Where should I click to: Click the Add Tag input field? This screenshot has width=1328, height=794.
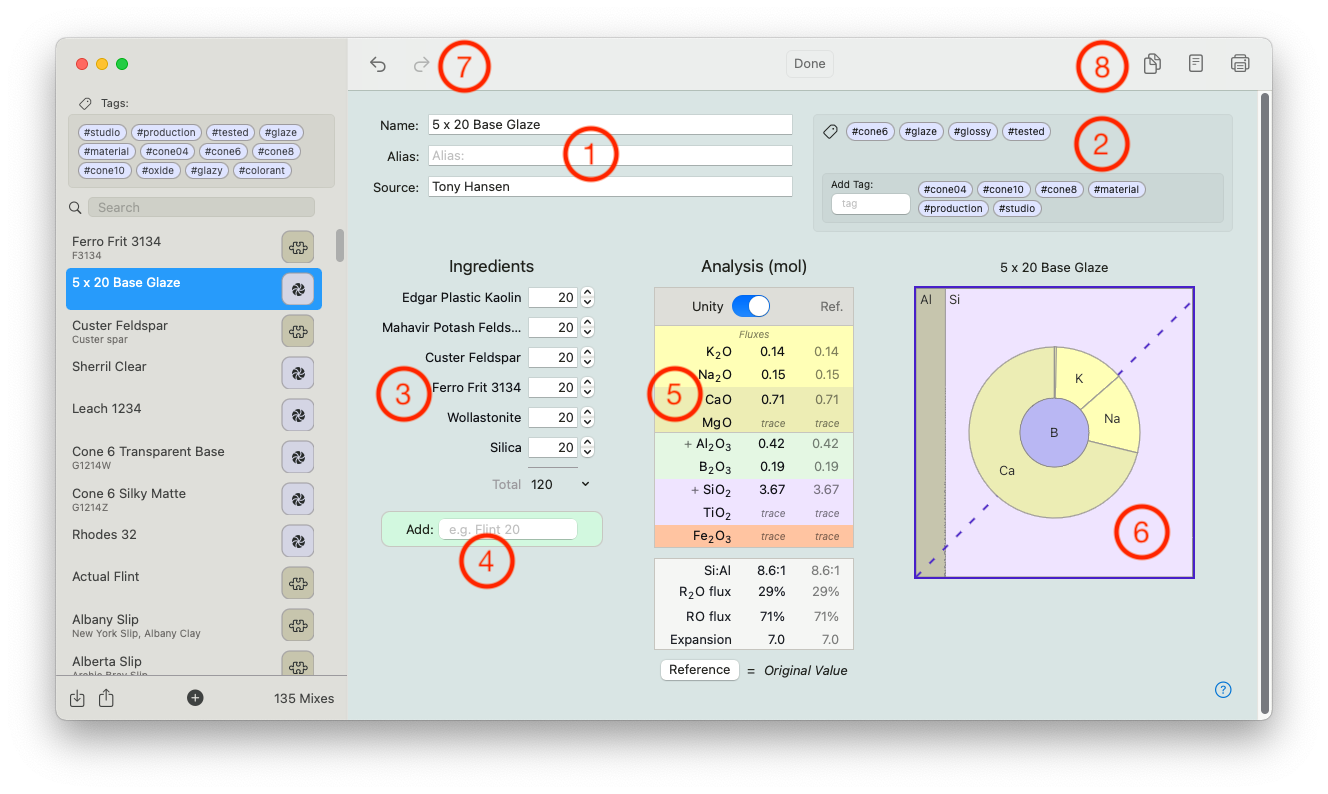point(870,203)
